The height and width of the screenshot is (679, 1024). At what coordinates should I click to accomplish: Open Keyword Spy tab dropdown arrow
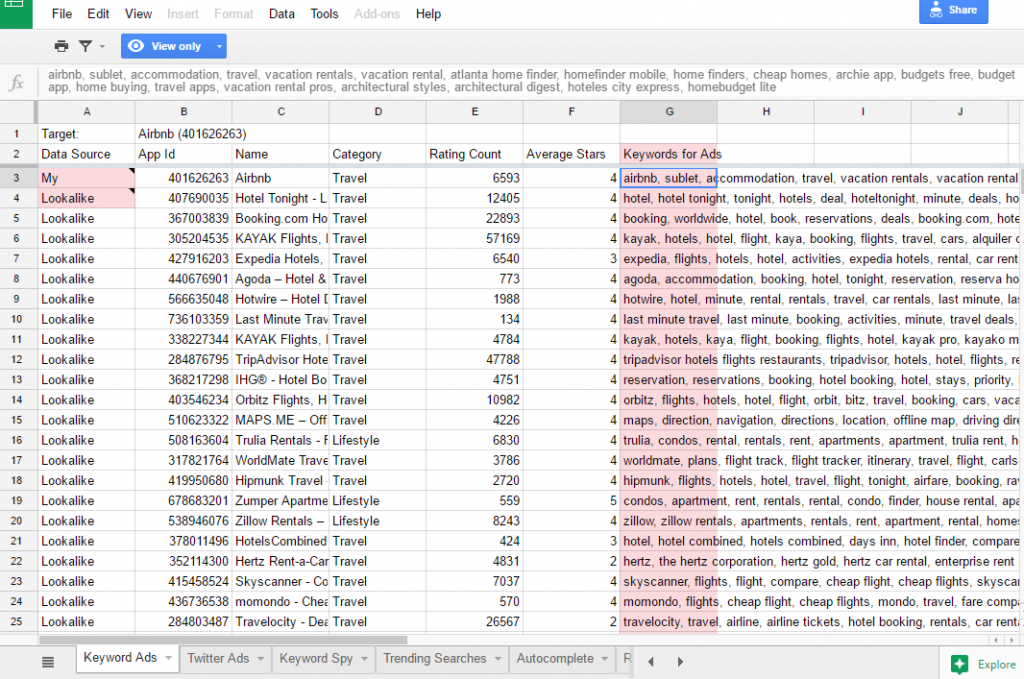click(x=364, y=659)
